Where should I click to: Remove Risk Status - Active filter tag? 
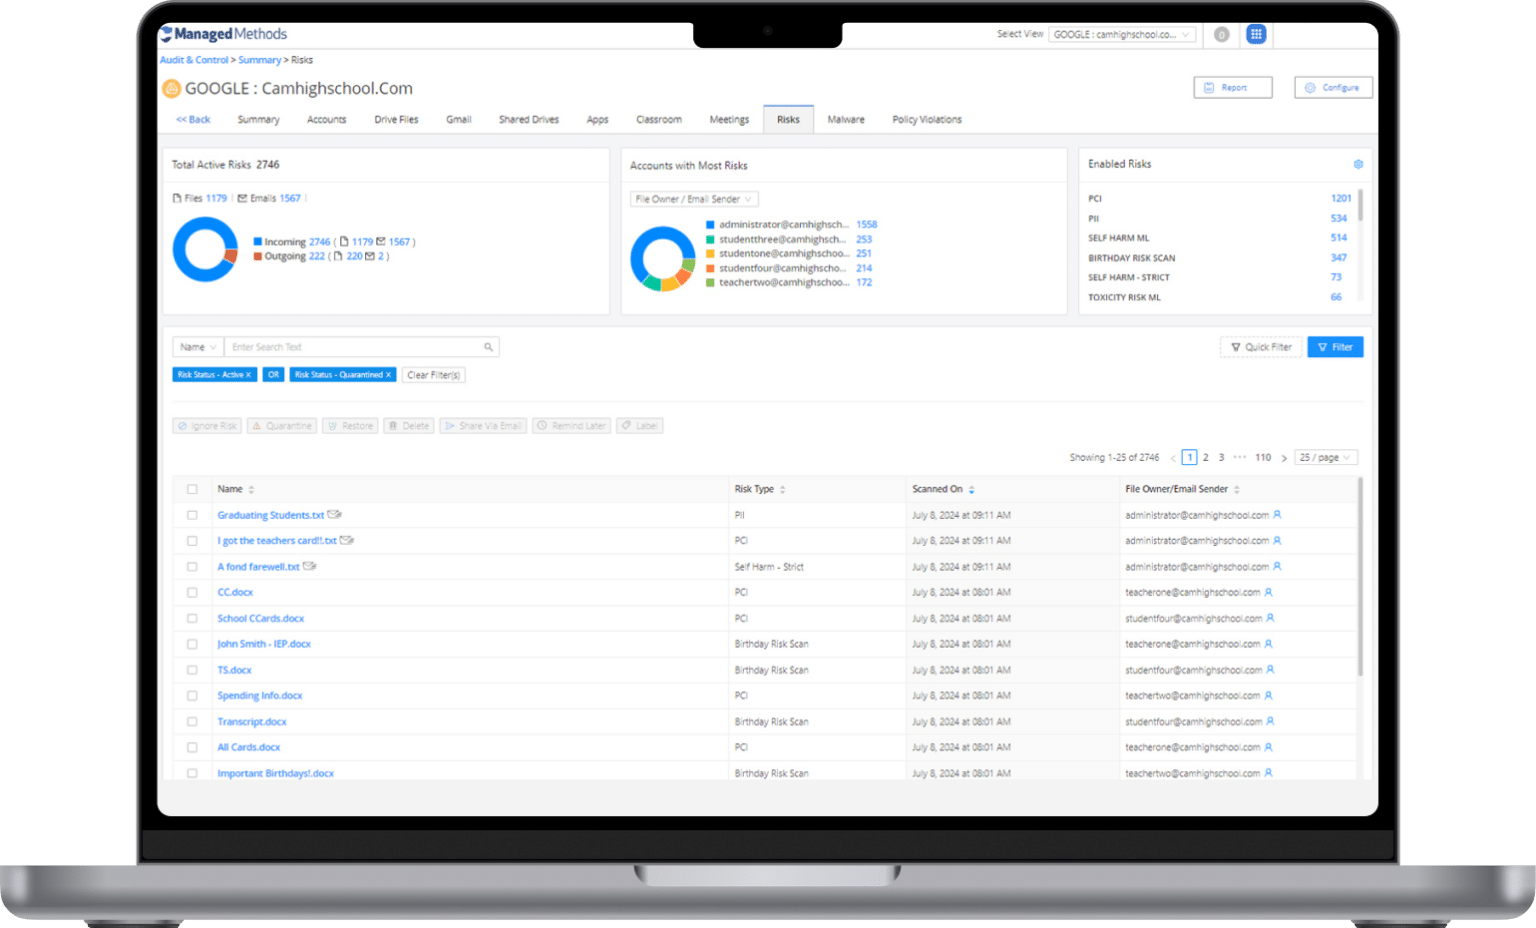click(x=248, y=375)
